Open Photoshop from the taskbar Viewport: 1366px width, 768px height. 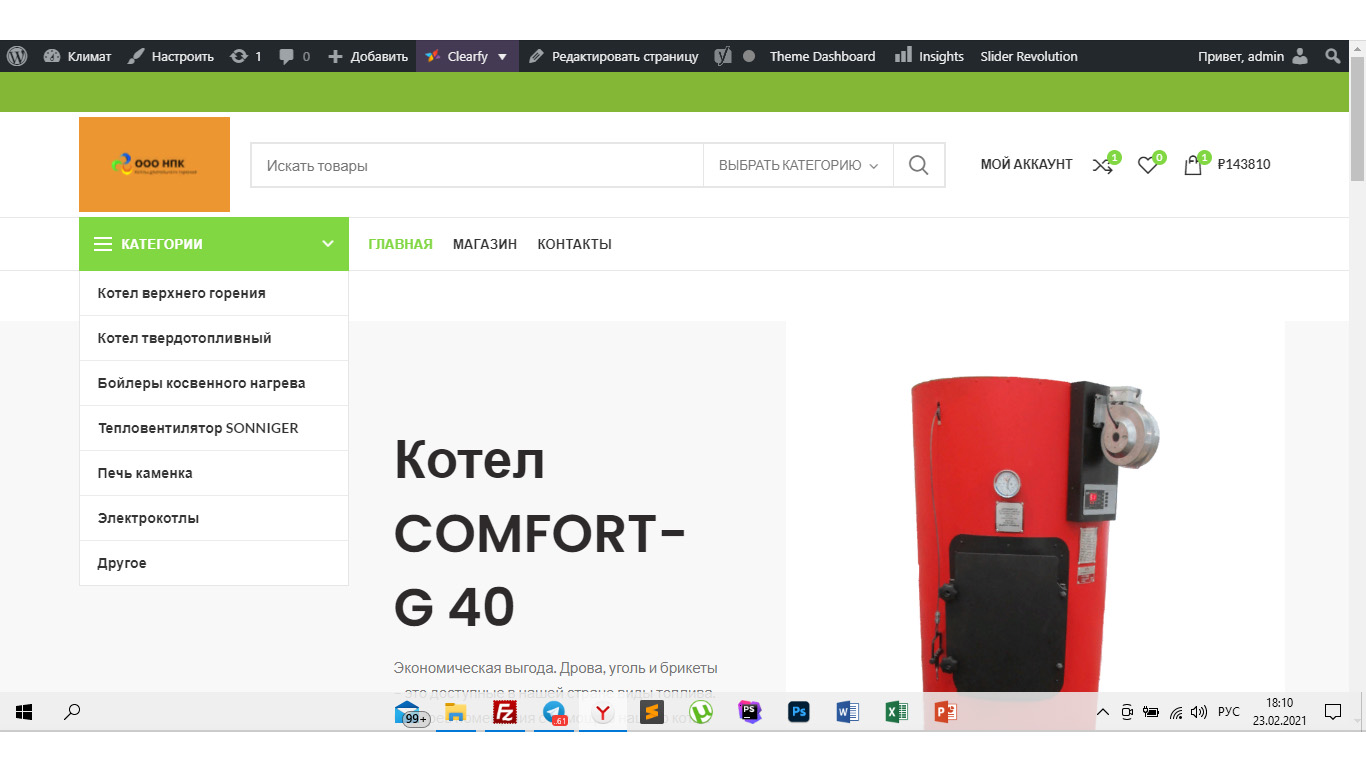[x=799, y=712]
